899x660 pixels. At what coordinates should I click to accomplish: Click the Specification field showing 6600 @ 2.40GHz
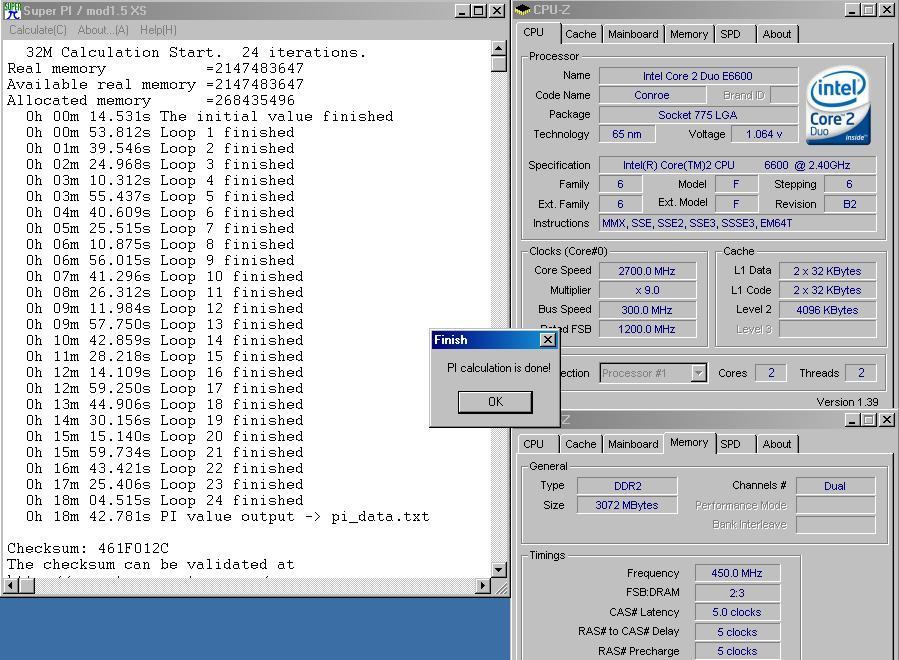tap(737, 165)
